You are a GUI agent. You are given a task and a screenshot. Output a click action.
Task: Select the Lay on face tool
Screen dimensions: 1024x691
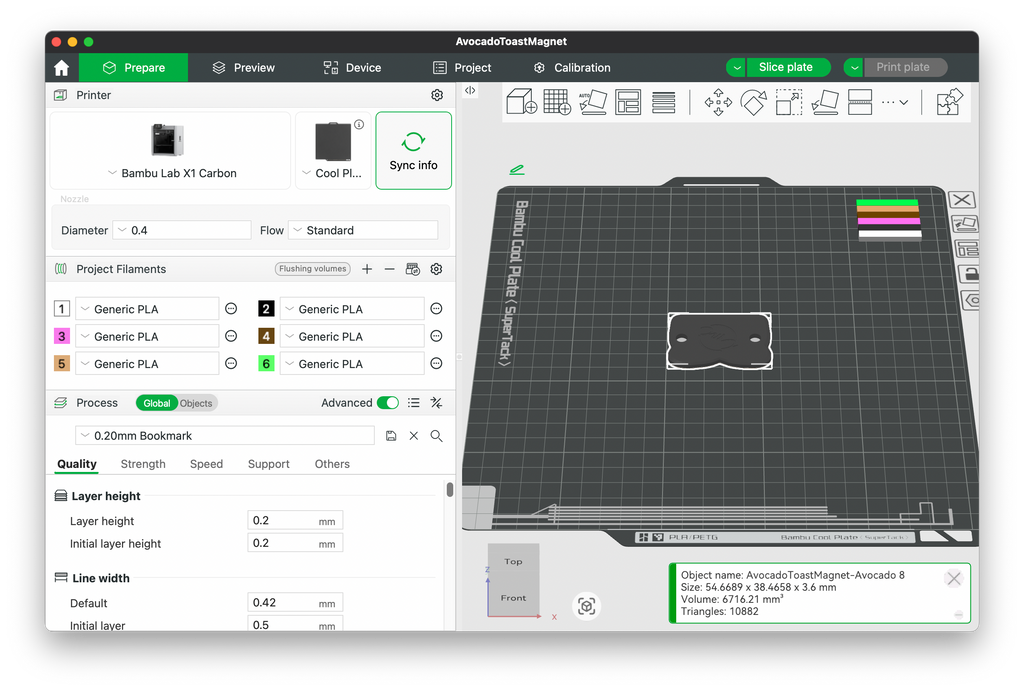[x=824, y=103]
